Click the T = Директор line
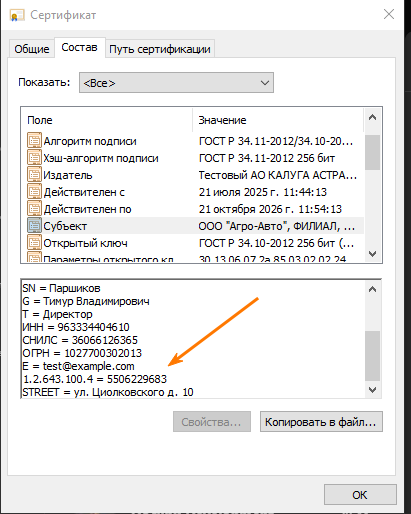411x514 pixels. (x=57, y=314)
